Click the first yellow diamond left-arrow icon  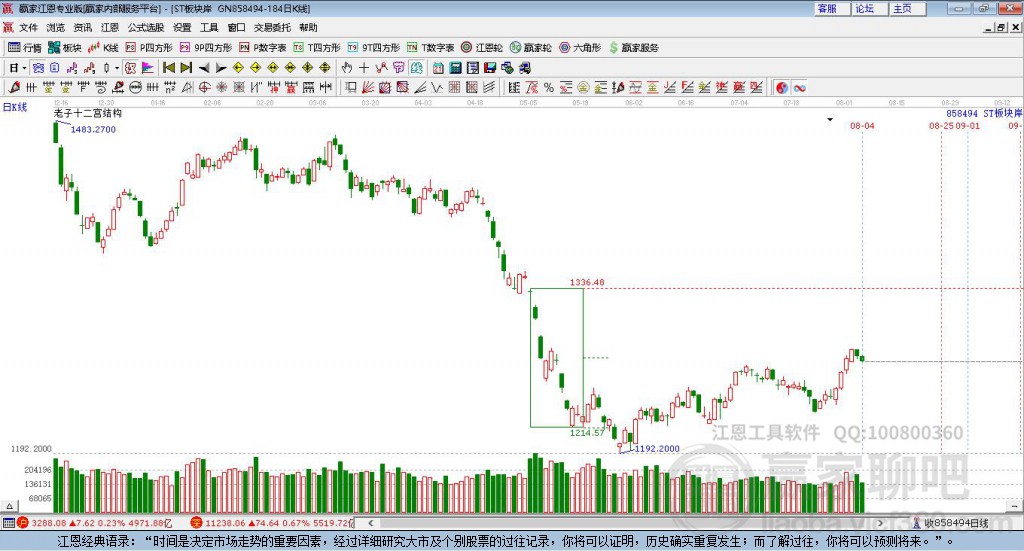coord(238,68)
